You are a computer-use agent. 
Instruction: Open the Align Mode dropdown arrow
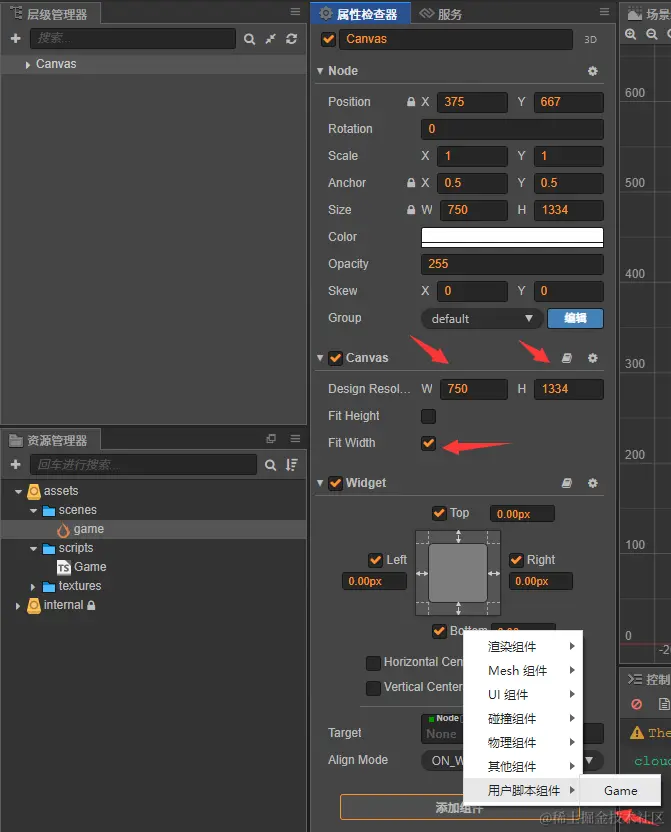click(x=589, y=760)
